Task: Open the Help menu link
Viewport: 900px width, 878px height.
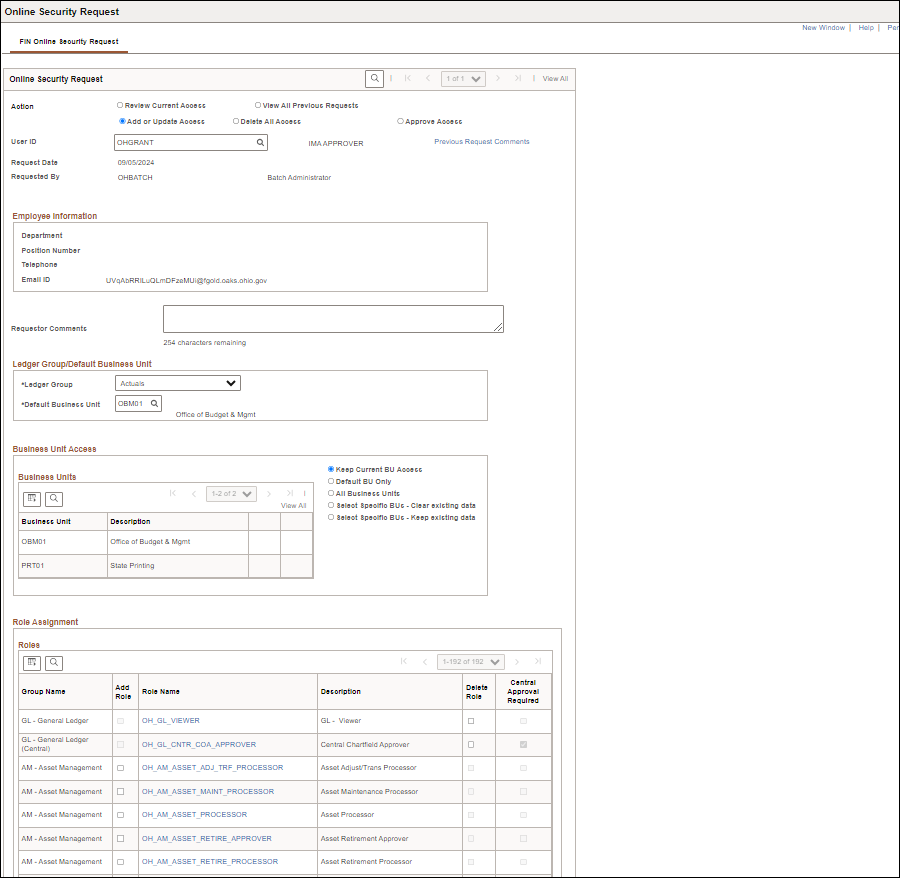Action: [x=866, y=28]
